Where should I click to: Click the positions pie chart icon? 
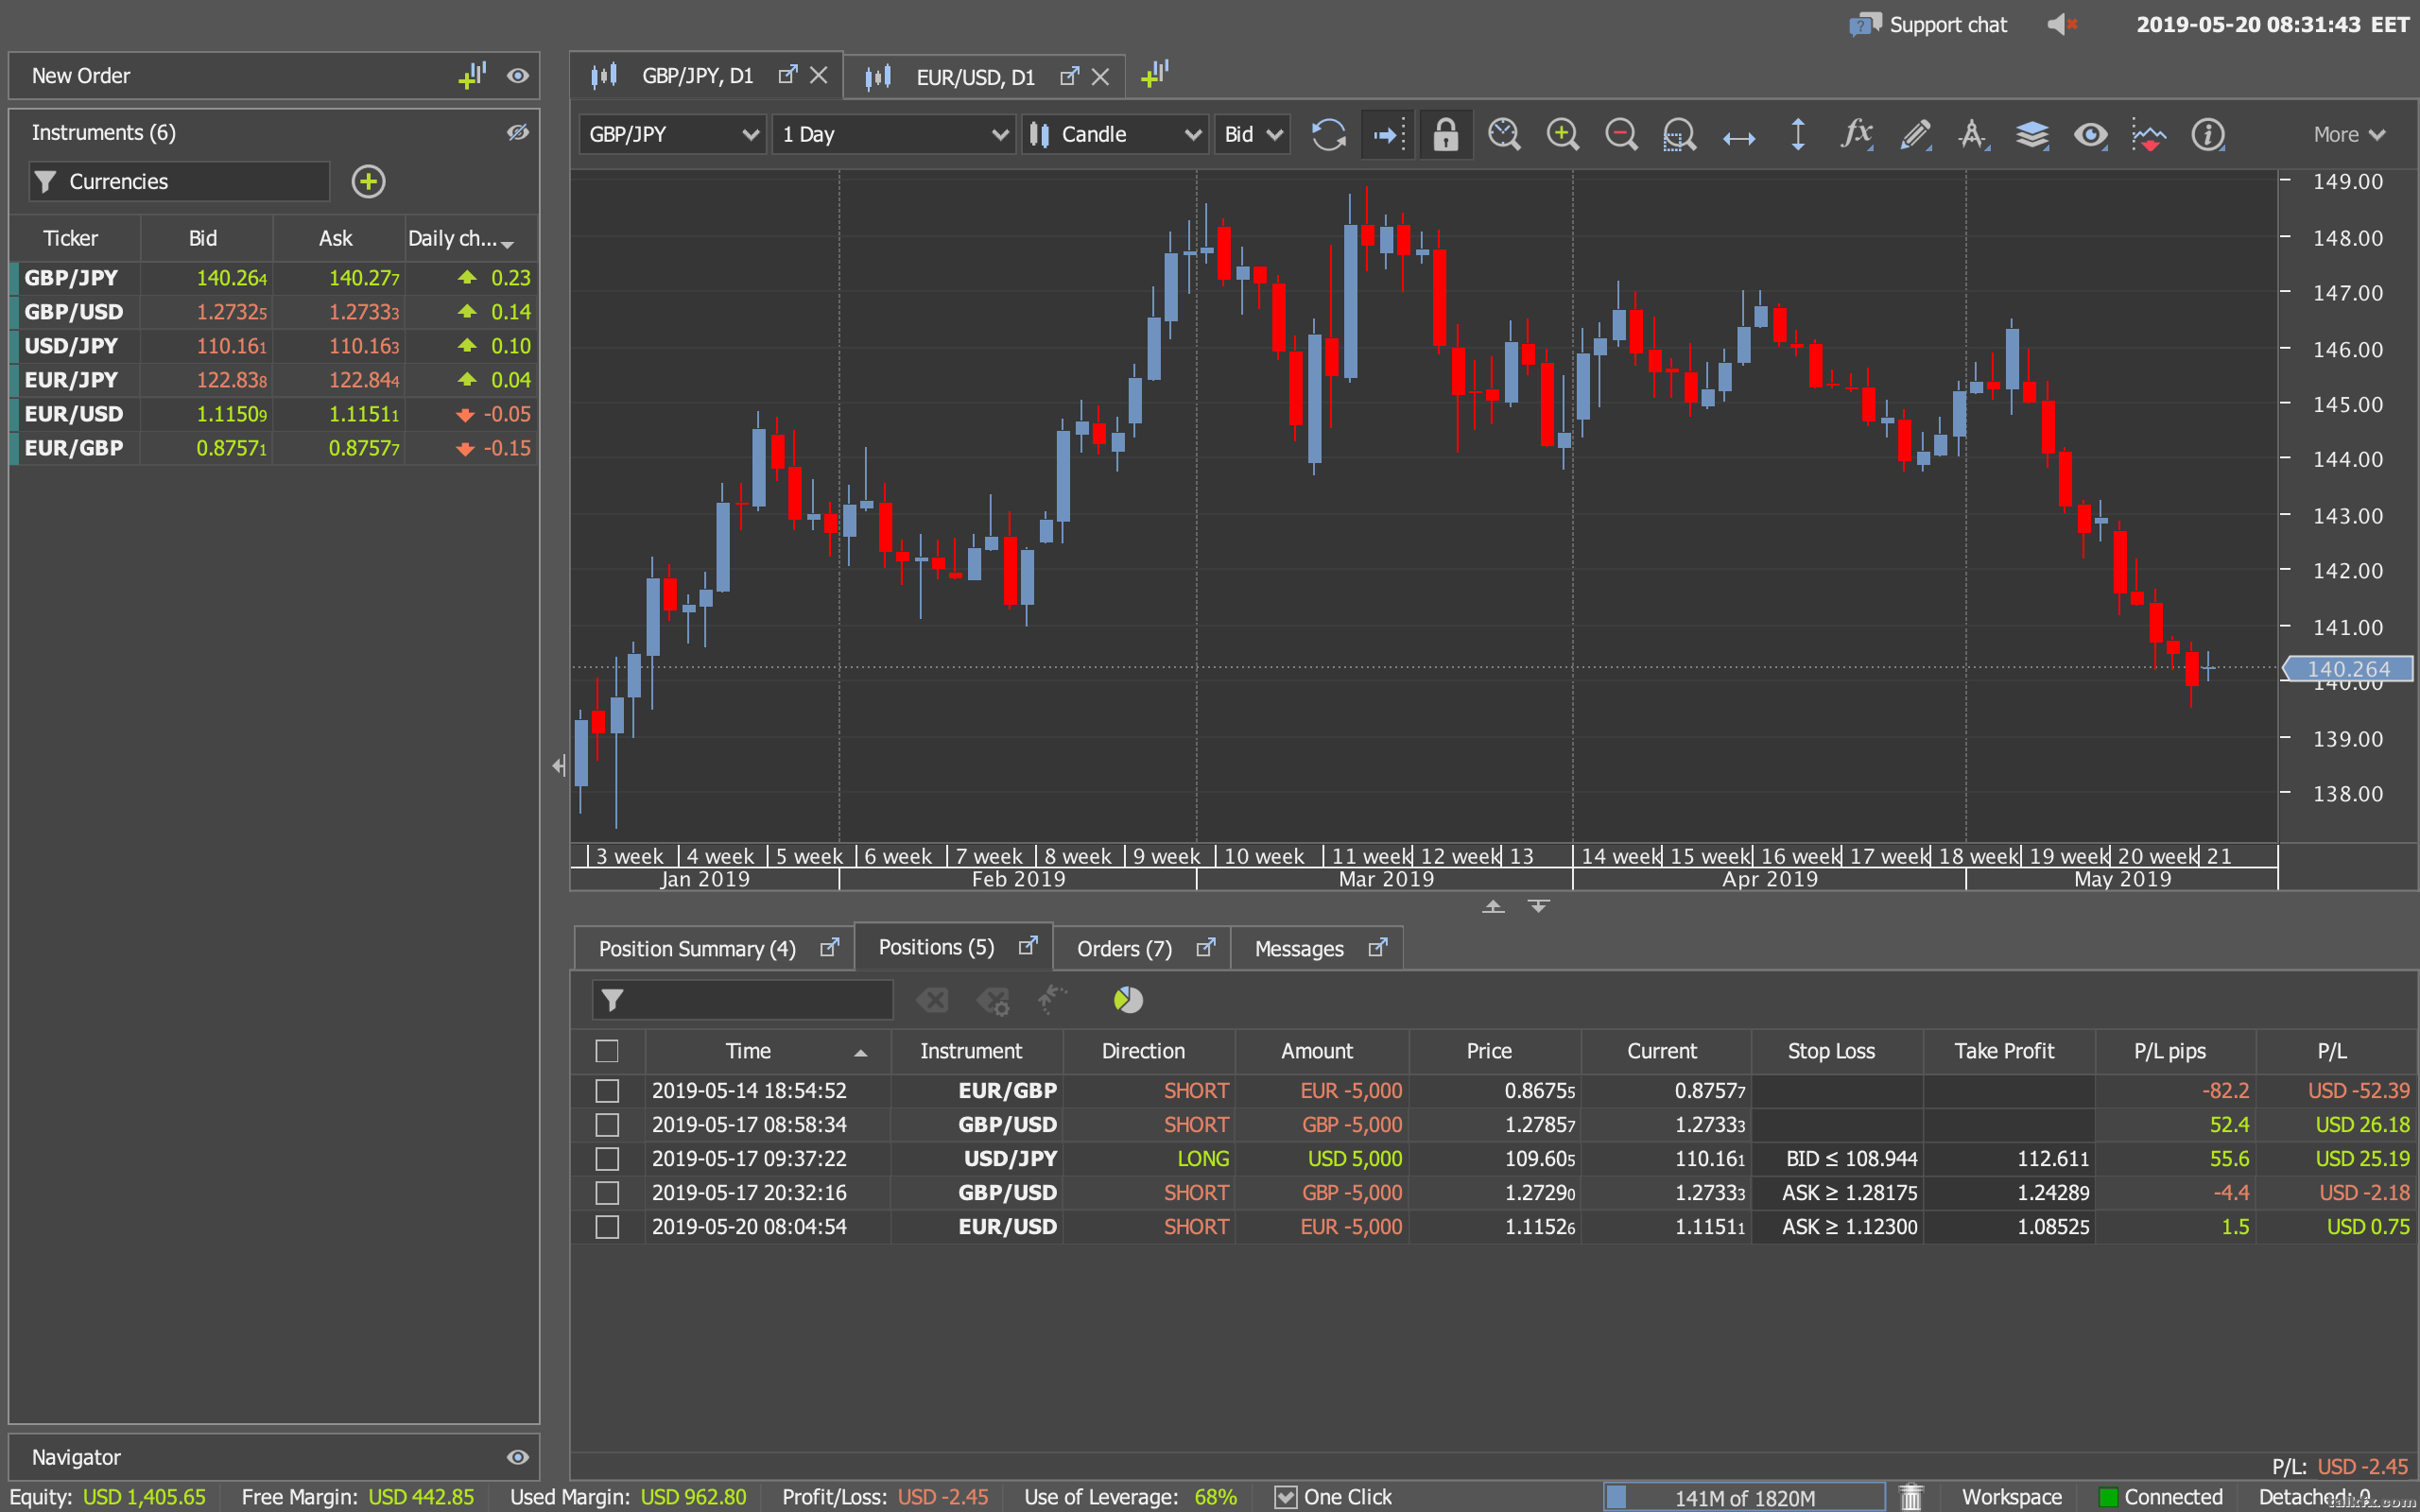point(1128,999)
